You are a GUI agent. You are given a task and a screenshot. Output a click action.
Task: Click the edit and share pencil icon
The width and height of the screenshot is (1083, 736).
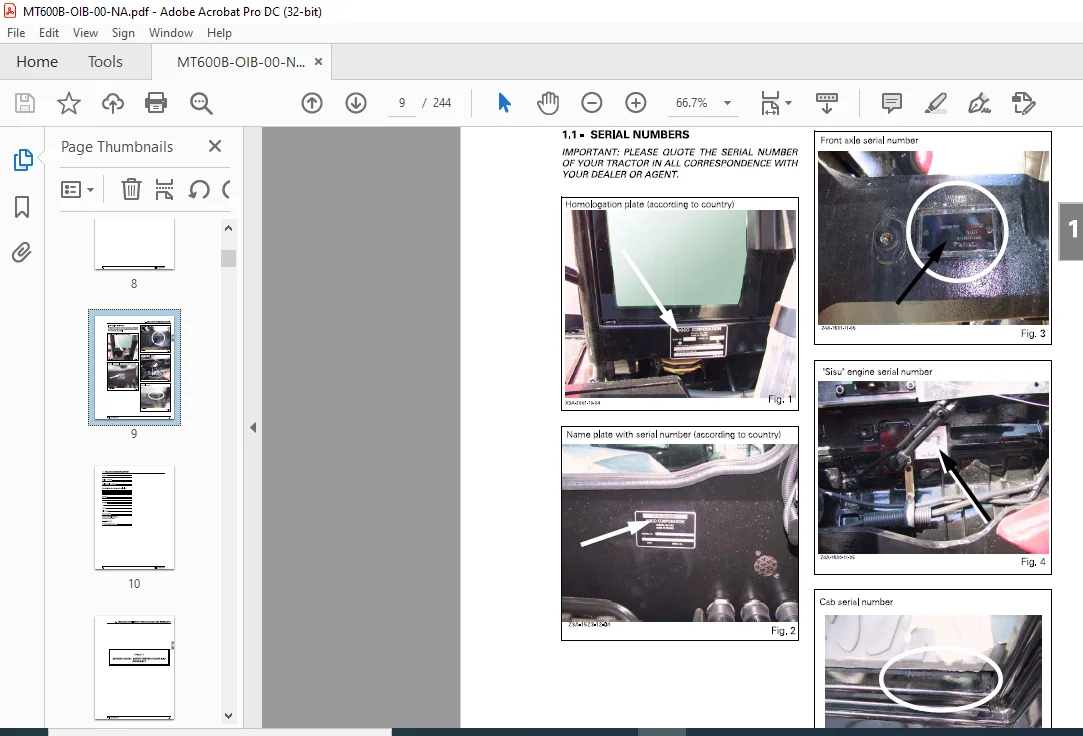tap(1024, 103)
